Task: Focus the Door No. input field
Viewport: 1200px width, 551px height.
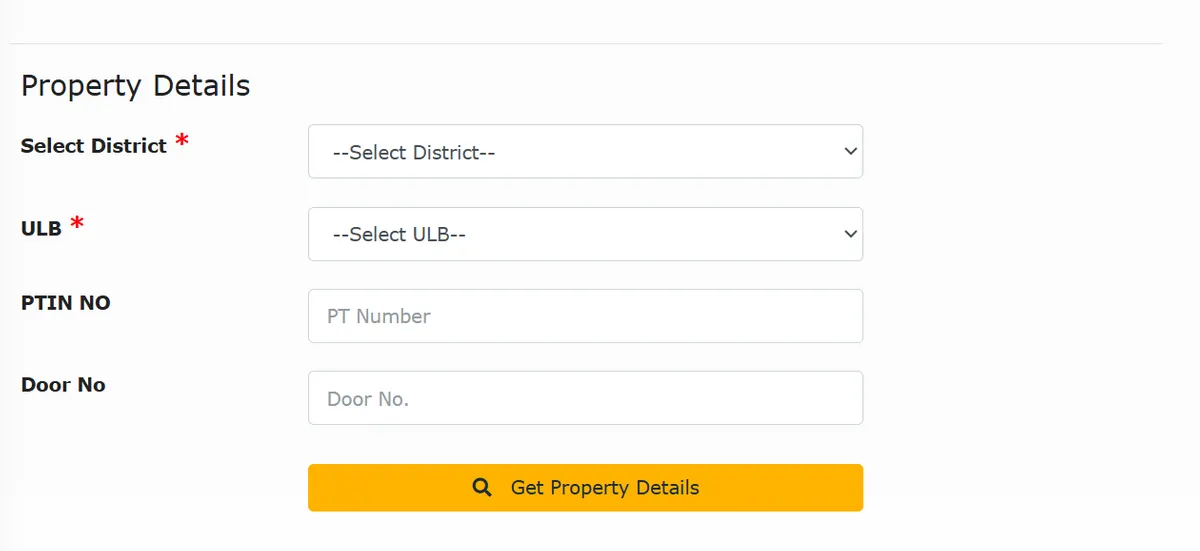Action: [585, 398]
